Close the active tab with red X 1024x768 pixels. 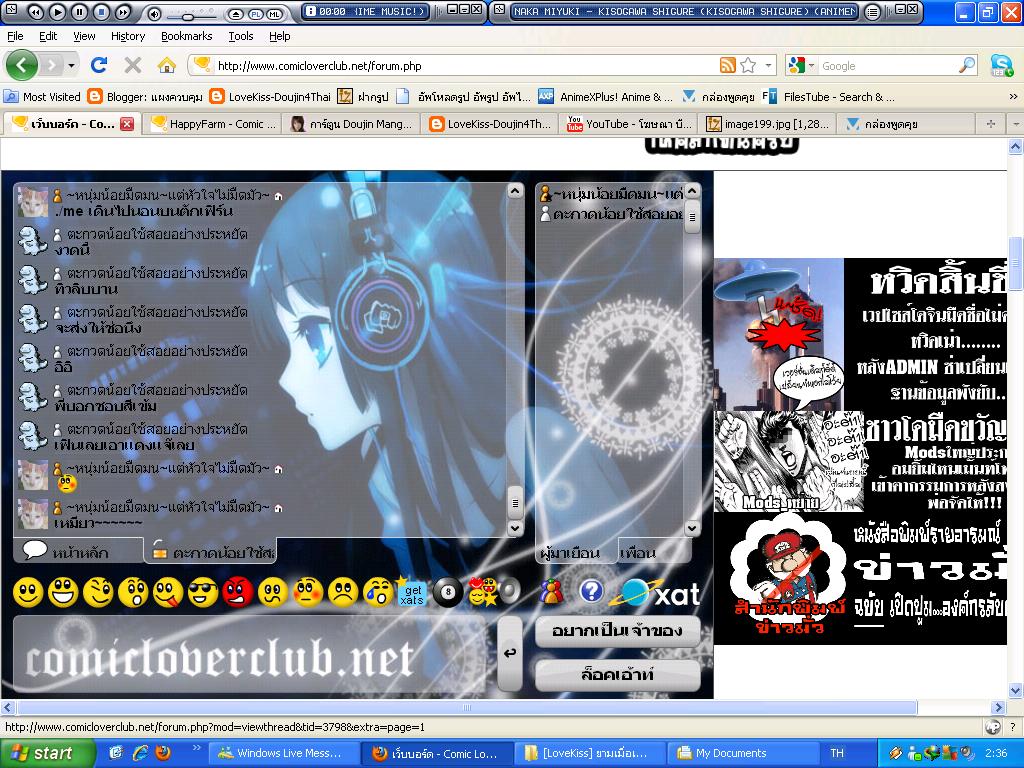(127, 123)
